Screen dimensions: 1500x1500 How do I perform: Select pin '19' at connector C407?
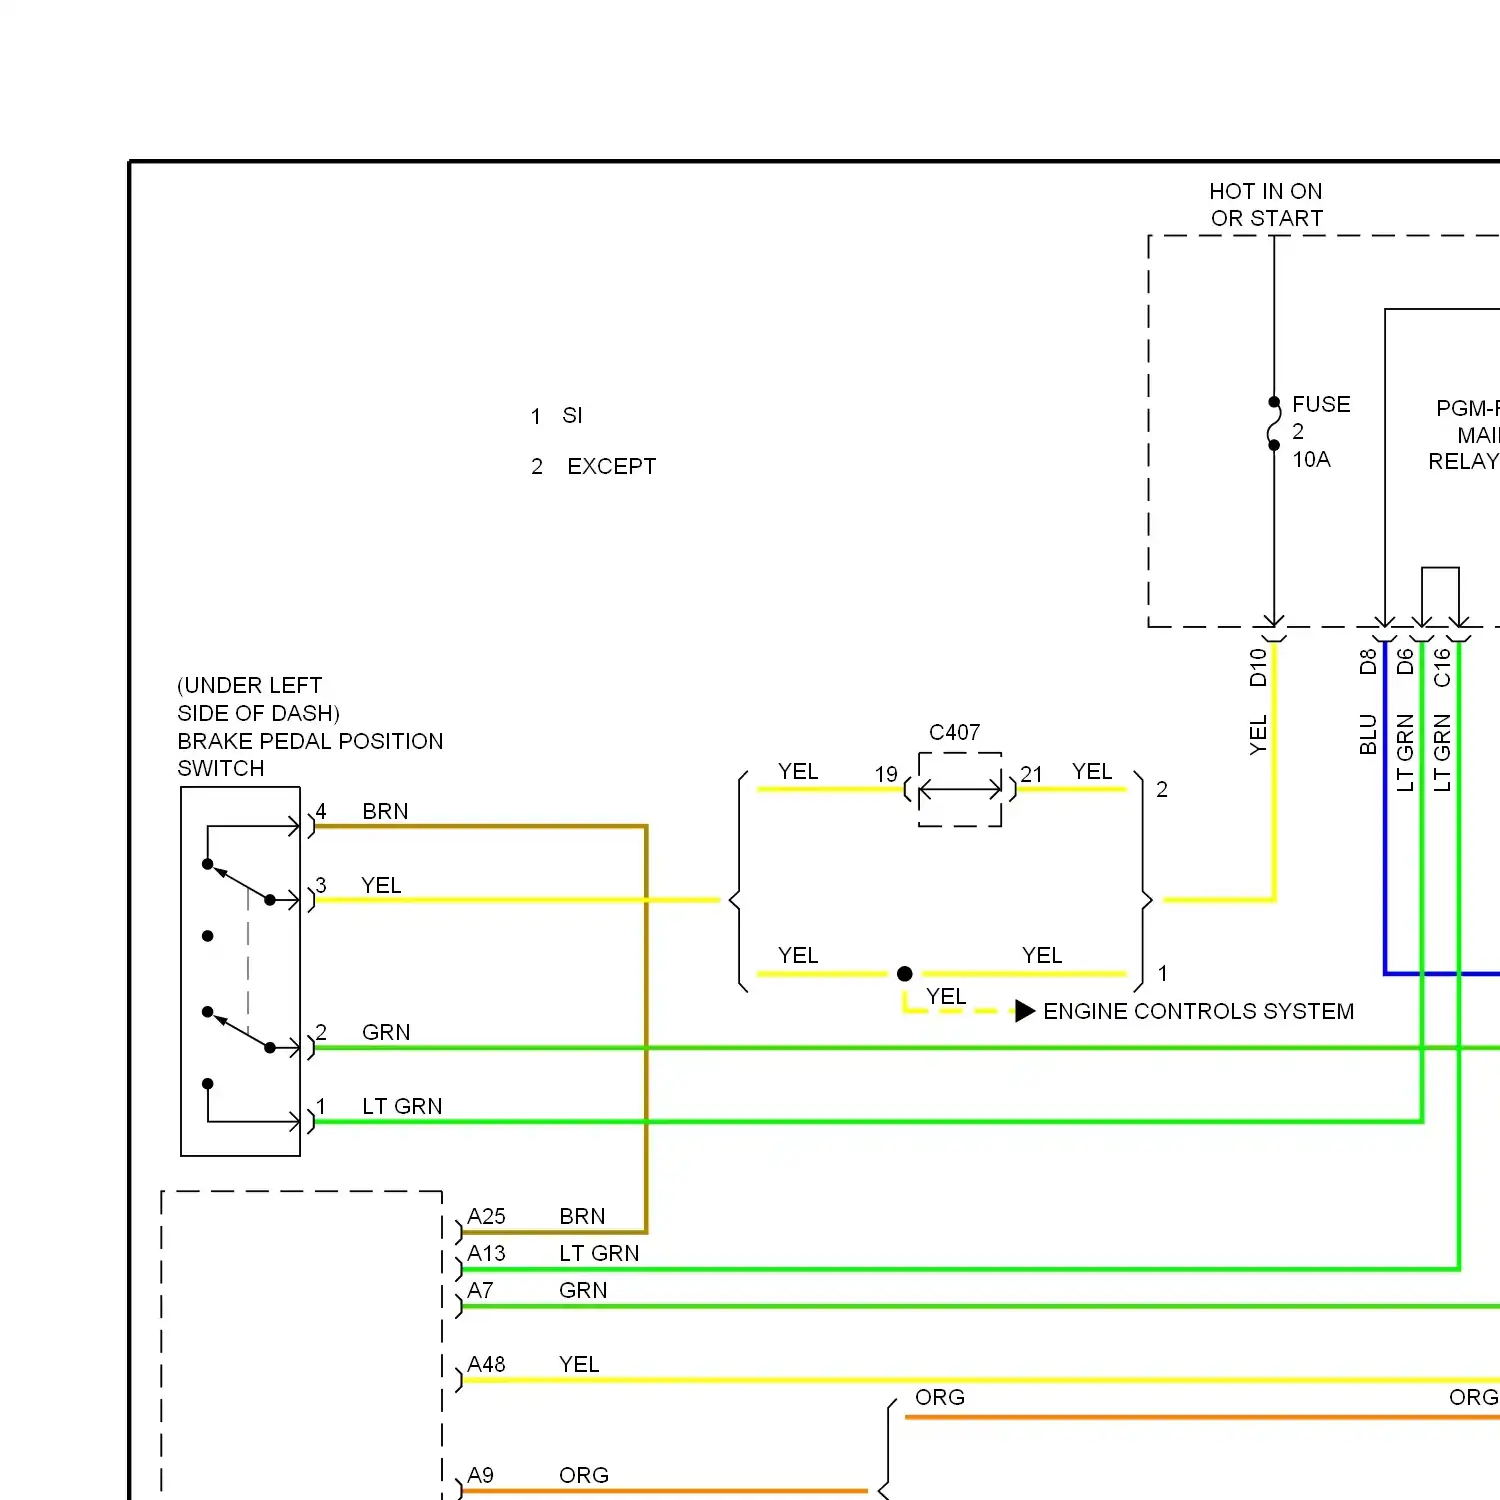[886, 774]
